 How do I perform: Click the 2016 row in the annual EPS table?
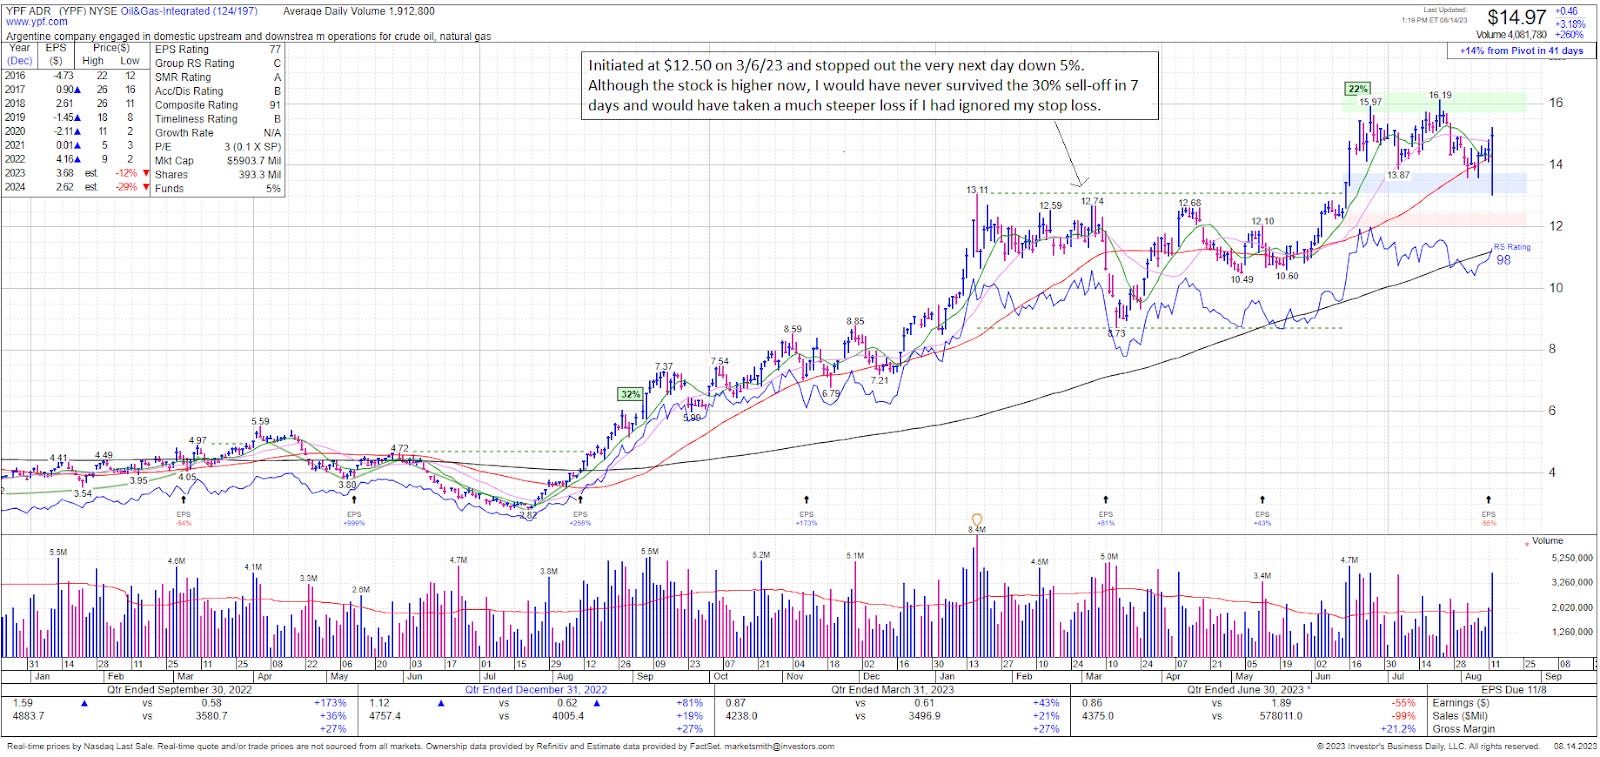[77, 76]
